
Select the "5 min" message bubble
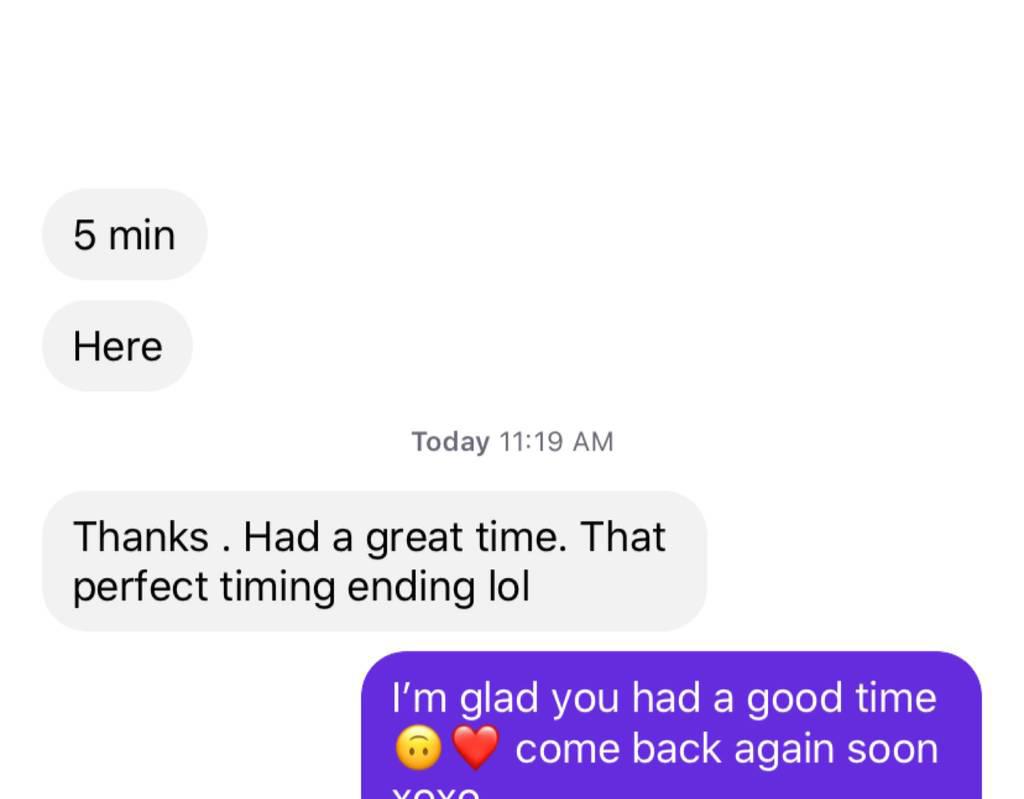(x=125, y=235)
